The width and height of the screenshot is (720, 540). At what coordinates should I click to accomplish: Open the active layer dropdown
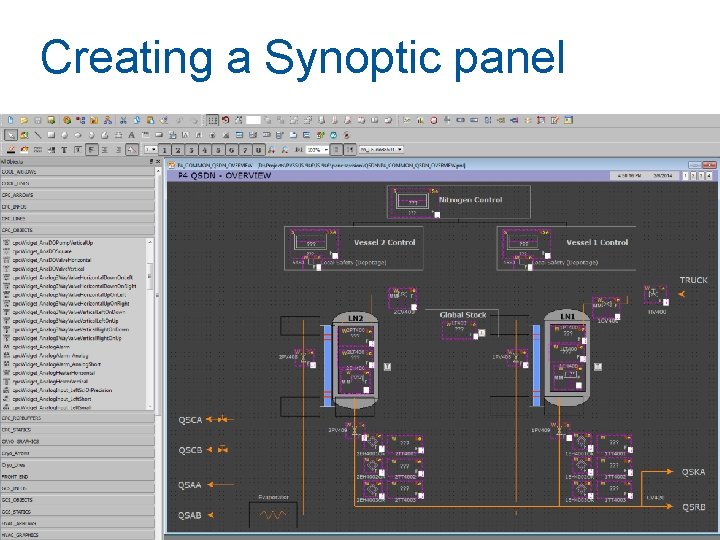[151, 150]
